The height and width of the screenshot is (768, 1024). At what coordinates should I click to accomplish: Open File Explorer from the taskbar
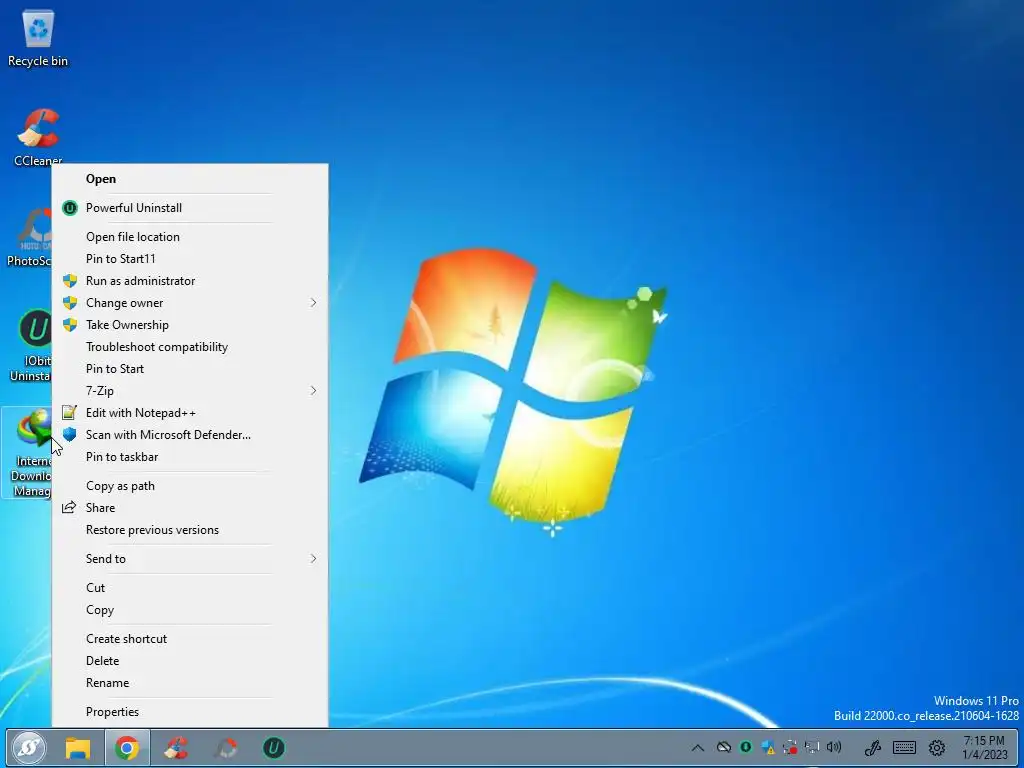pos(78,748)
